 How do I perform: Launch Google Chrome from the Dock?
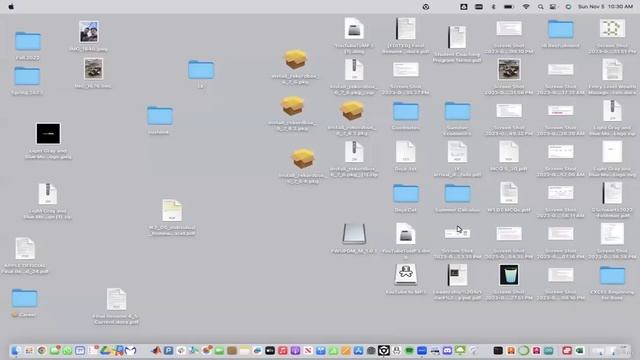click(42, 351)
